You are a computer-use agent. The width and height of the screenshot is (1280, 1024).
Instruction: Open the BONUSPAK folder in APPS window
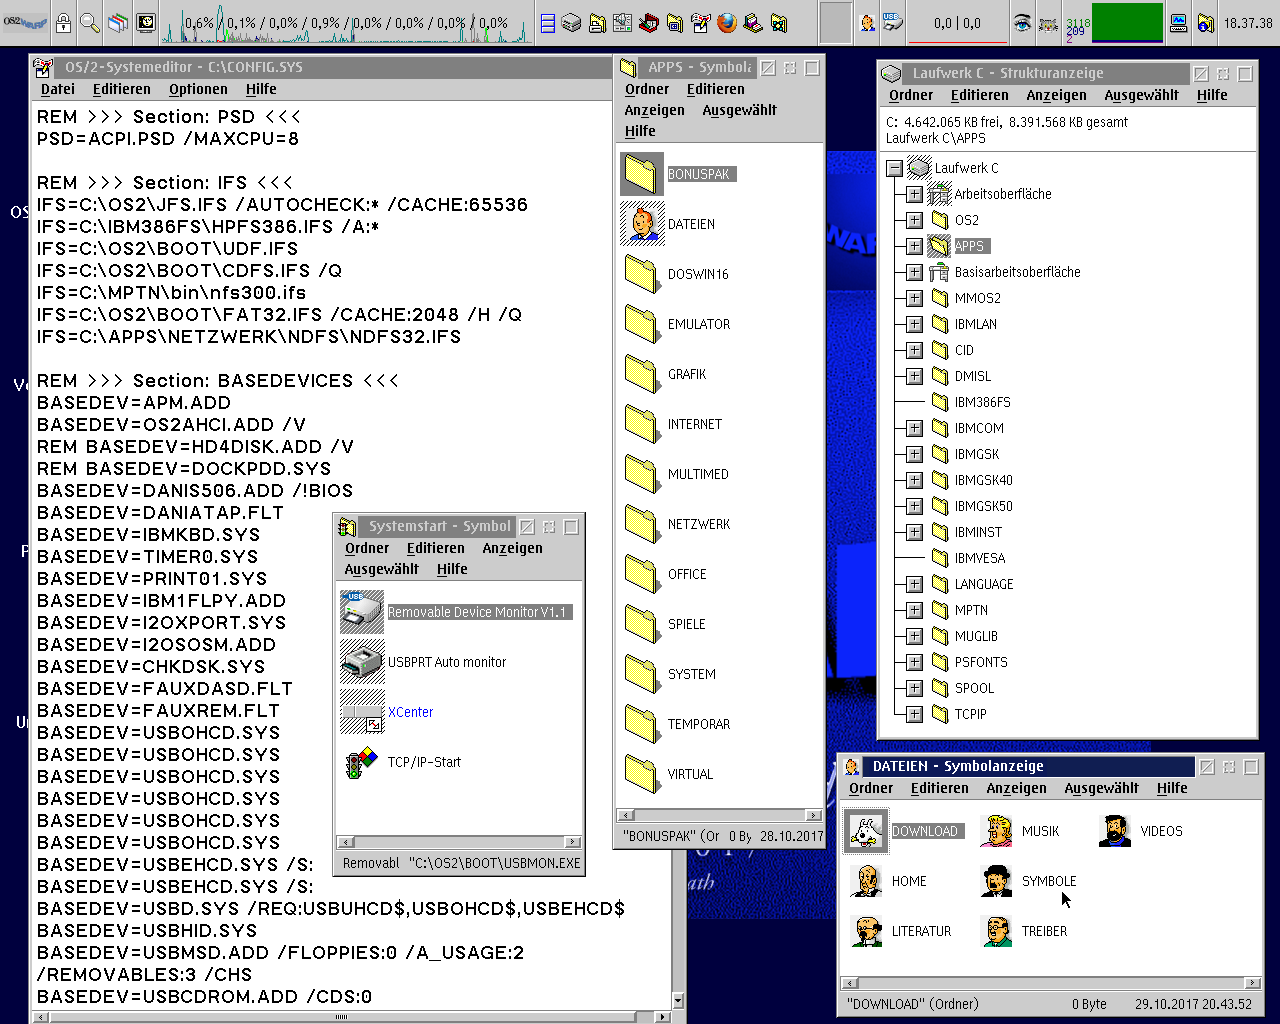point(642,174)
